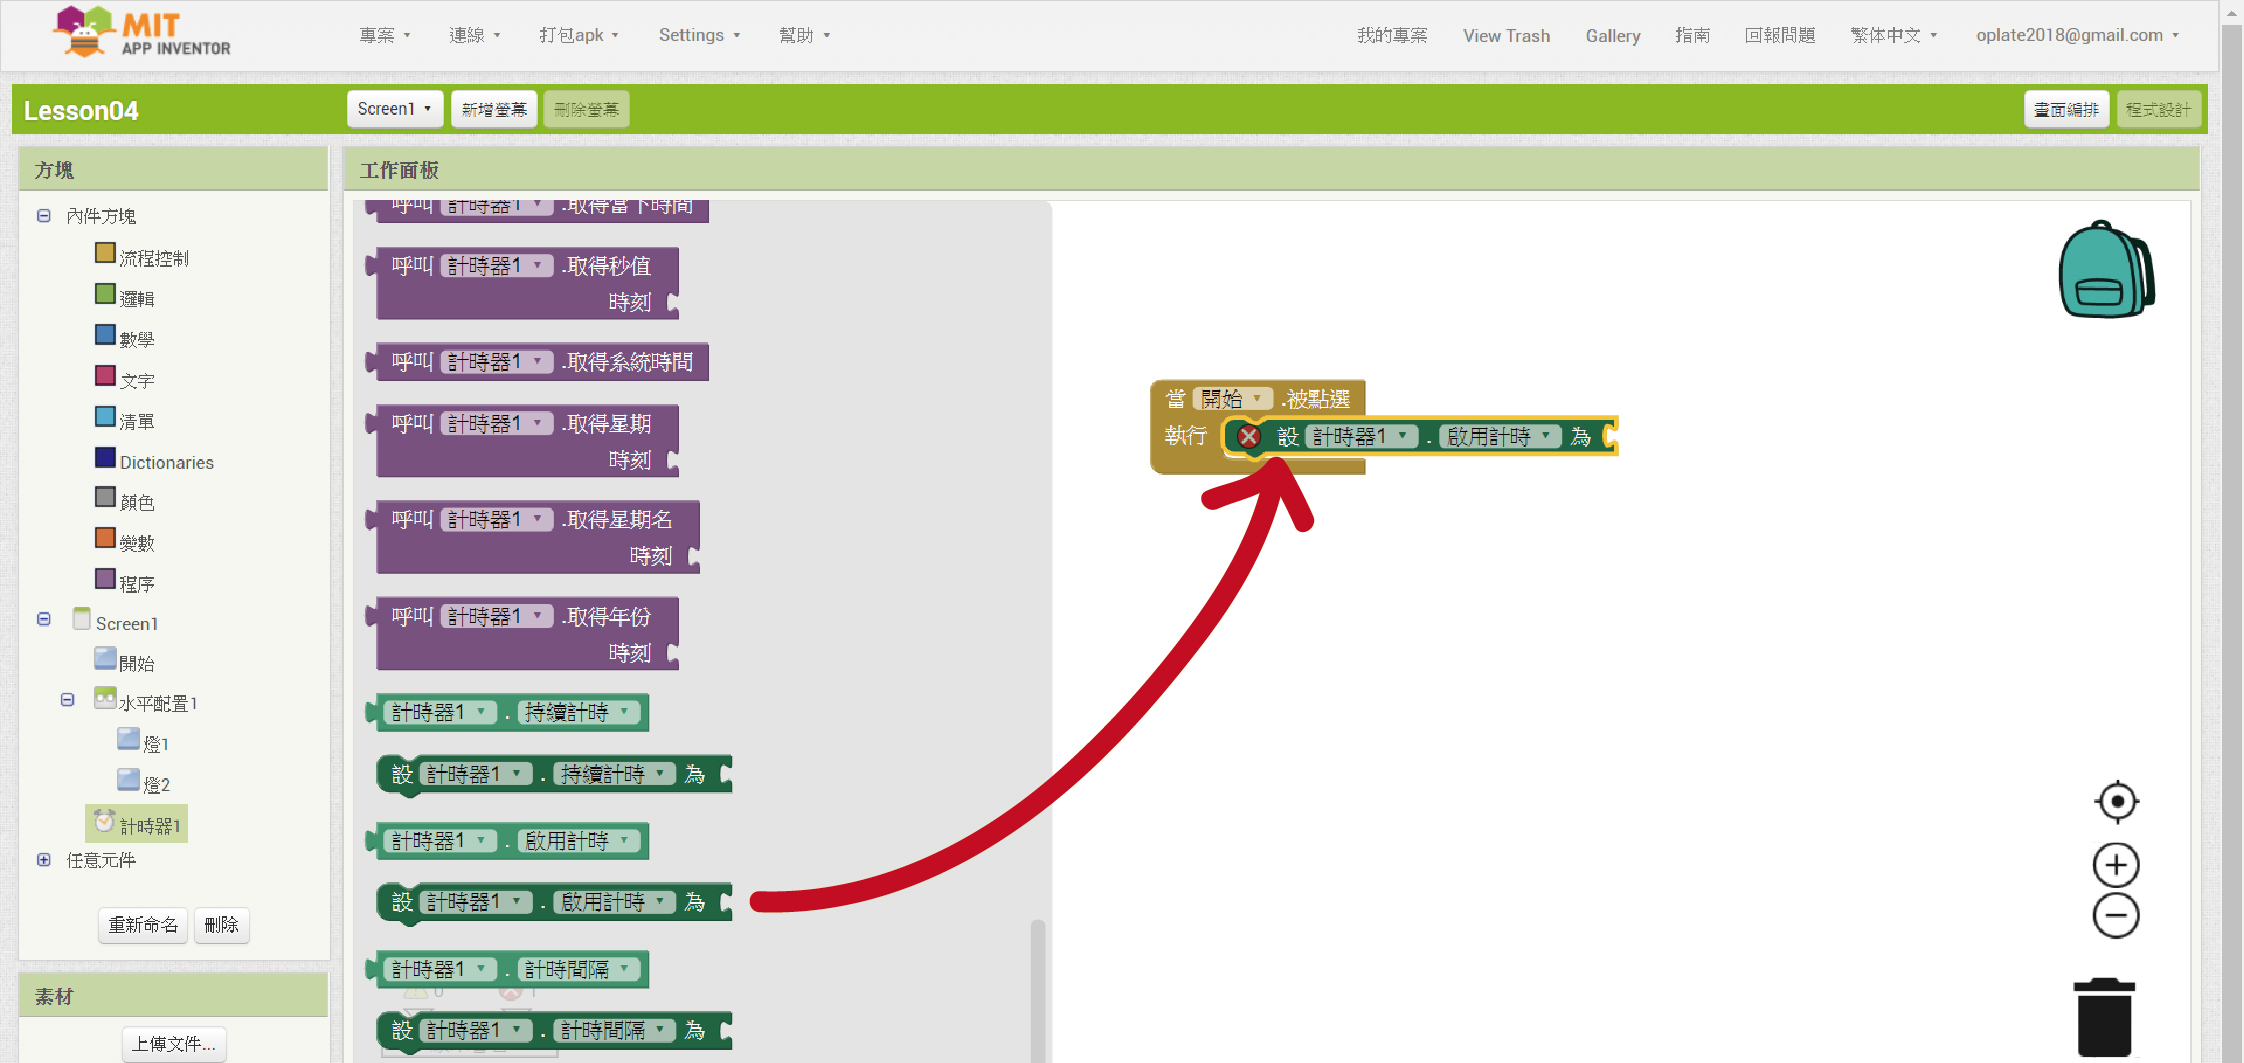Viewport: 2244px width, 1063px height.
Task: Click the MIT App Inventor logo
Action: pos(141,33)
